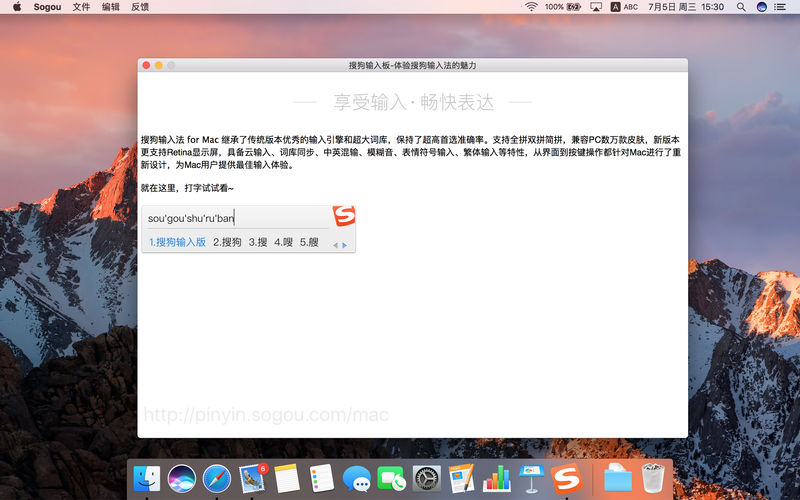Viewport: 800px width, 500px height.
Task: Close the 搜狗输入板 window
Action: click(146, 65)
